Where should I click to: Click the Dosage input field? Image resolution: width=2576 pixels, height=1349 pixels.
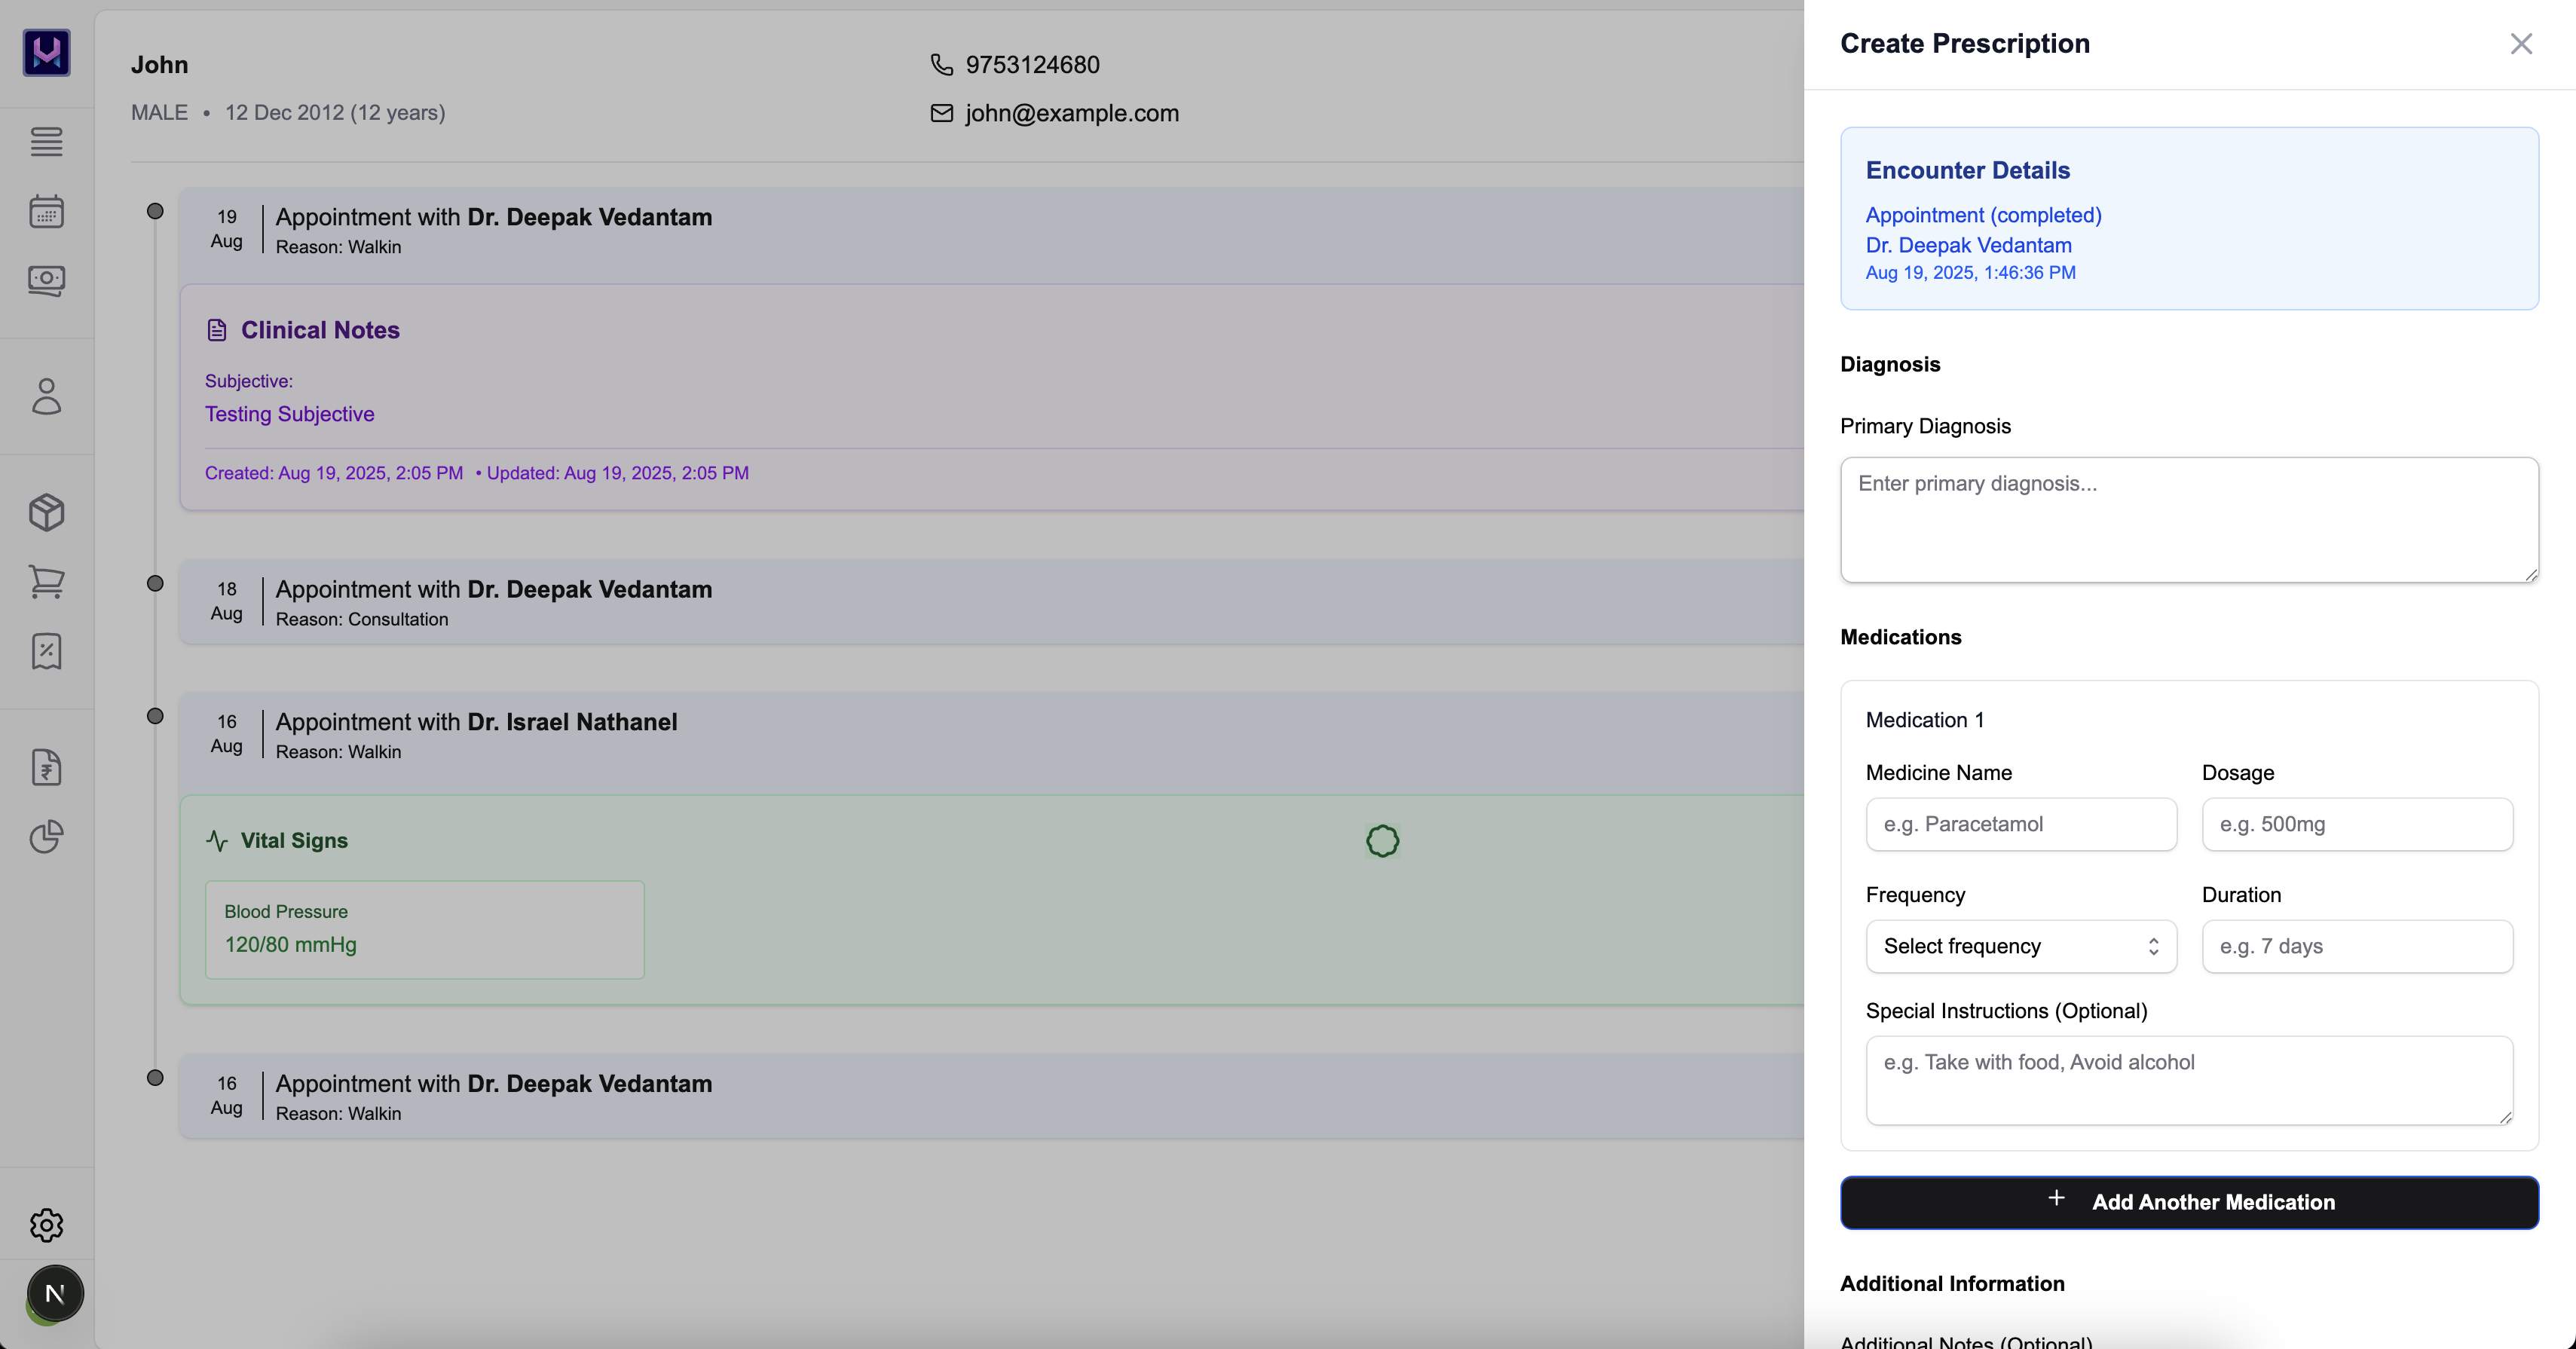click(2356, 824)
